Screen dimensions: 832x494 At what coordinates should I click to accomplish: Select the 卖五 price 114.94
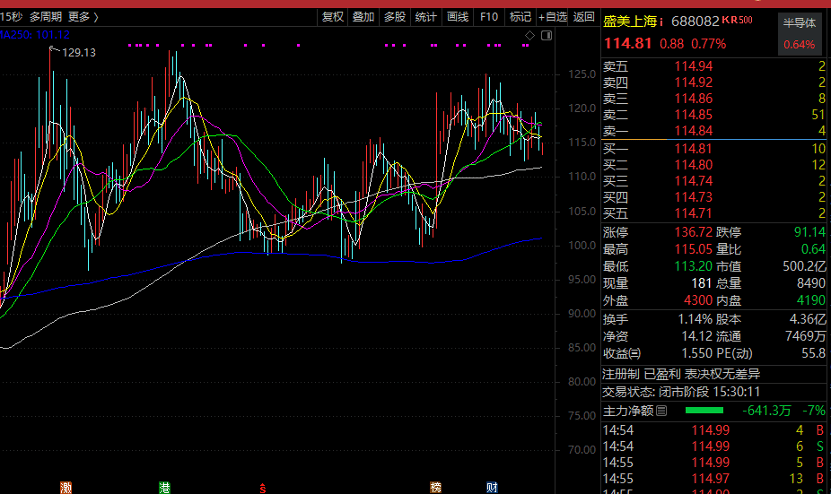coord(694,66)
